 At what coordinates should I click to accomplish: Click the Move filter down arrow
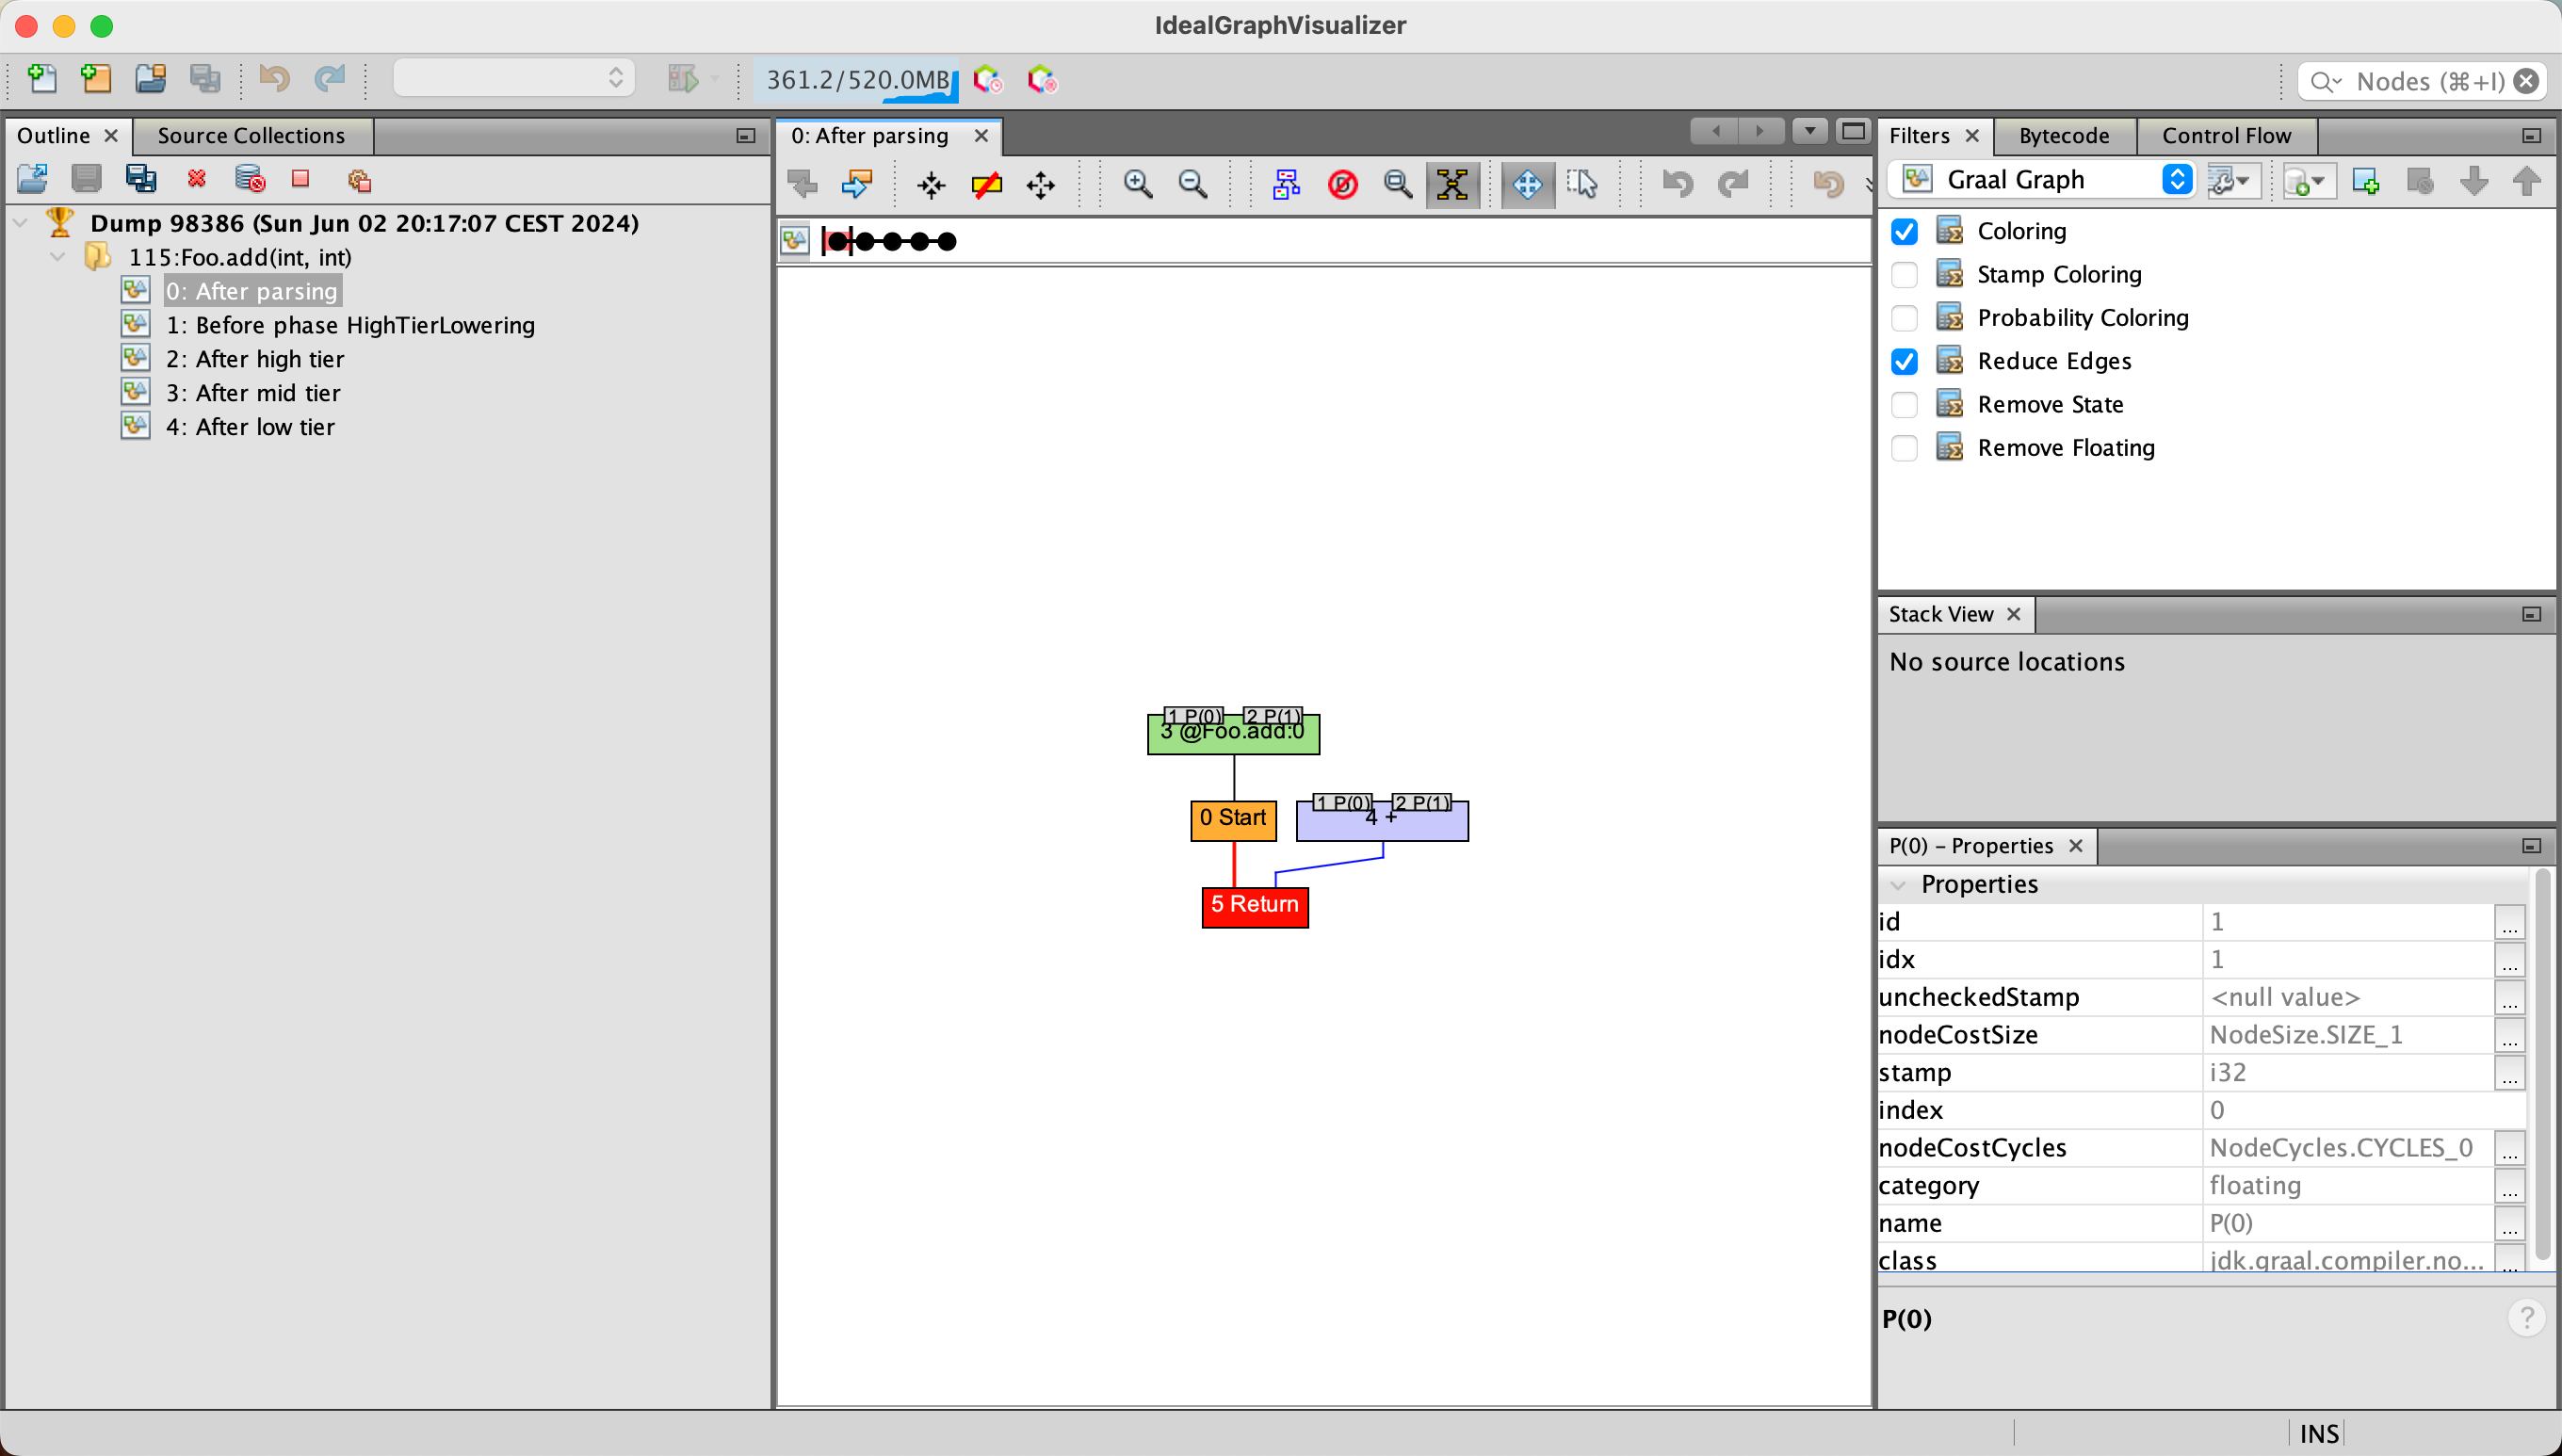[2474, 181]
